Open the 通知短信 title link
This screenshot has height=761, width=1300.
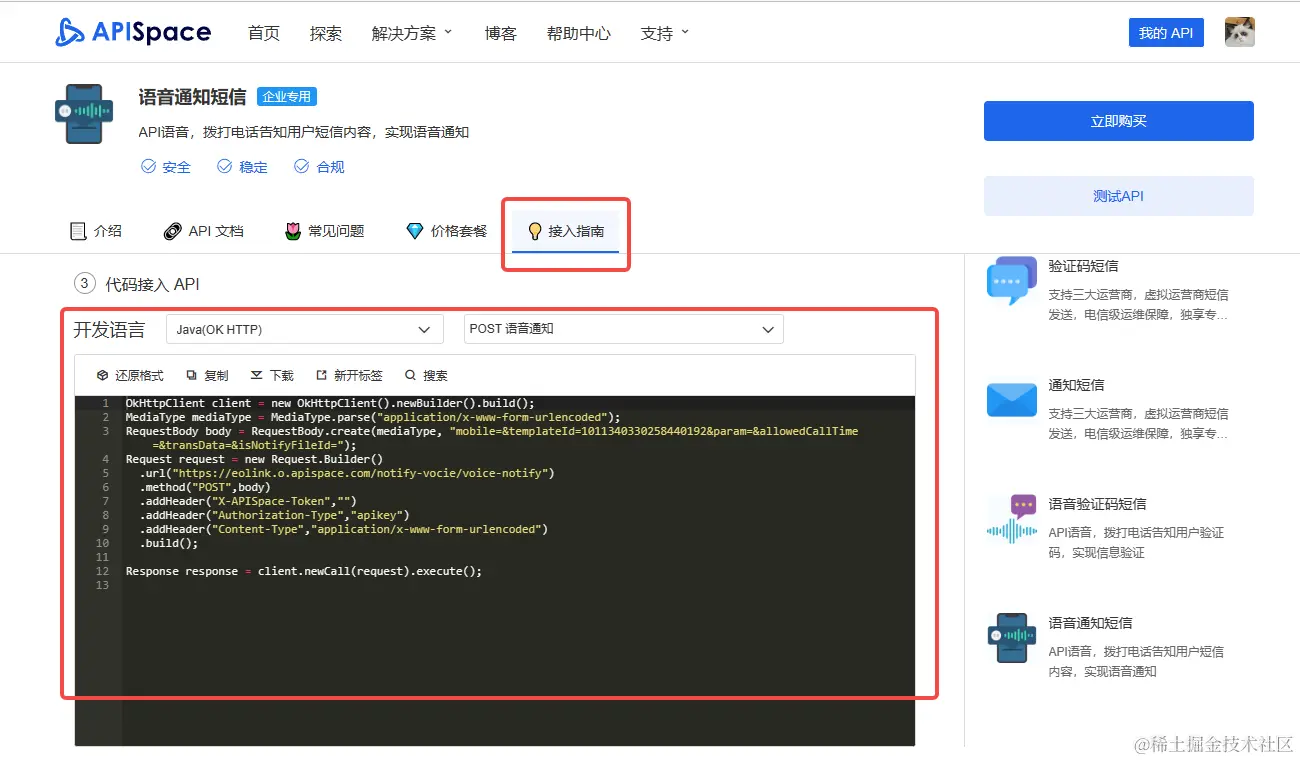(x=1076, y=385)
